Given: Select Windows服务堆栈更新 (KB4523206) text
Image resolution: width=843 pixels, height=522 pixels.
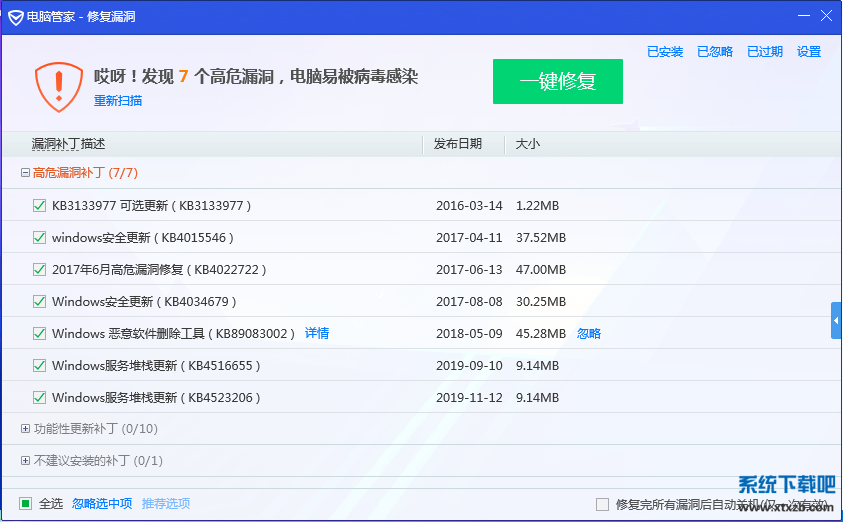Looking at the screenshot, I should [156, 398].
